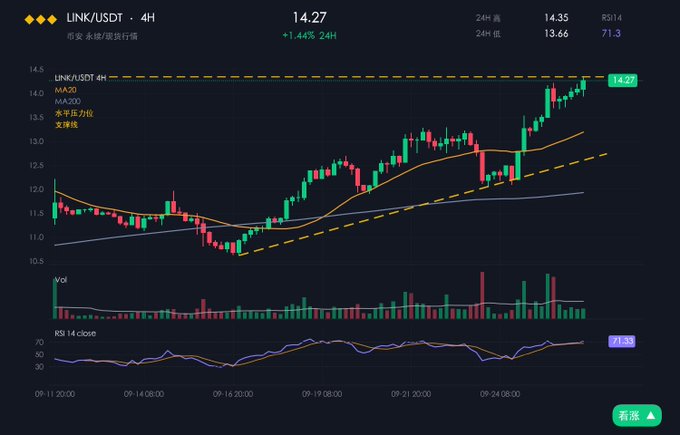Viewport: 680px width, 435px height.
Task: Click the RSI 70 level label
Action: pos(39,342)
